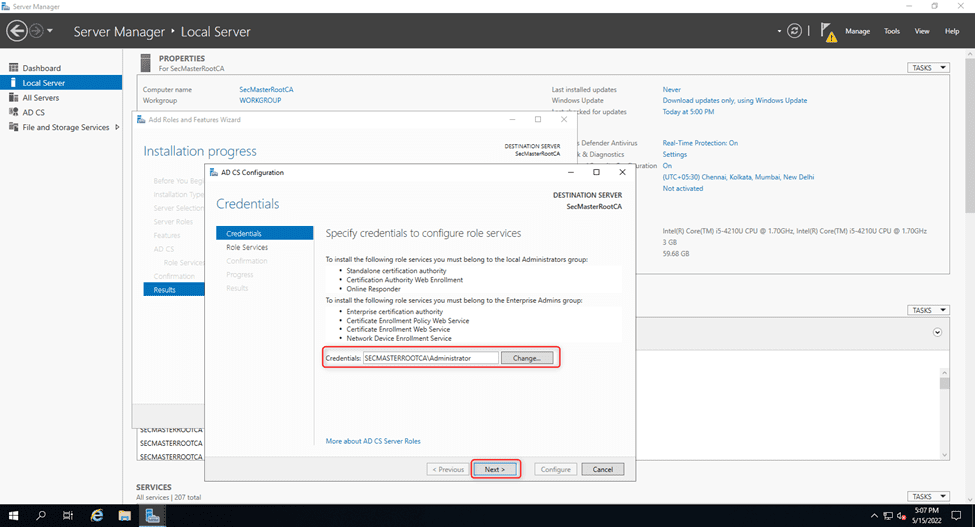The image size is (975, 527).
Task: Click the Properties server tower icon
Action: click(x=146, y=63)
